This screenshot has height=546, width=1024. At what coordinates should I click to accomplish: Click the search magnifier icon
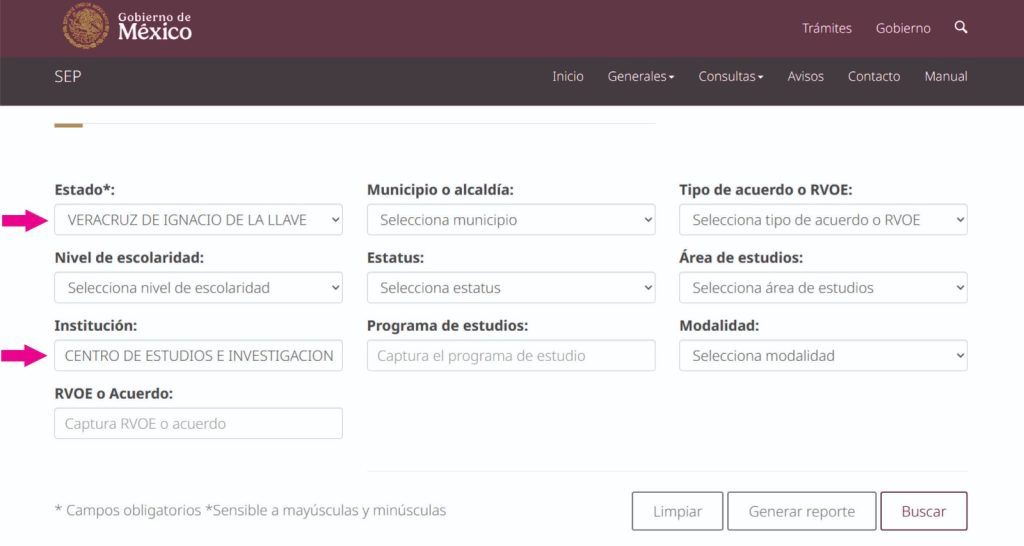[x=961, y=28]
